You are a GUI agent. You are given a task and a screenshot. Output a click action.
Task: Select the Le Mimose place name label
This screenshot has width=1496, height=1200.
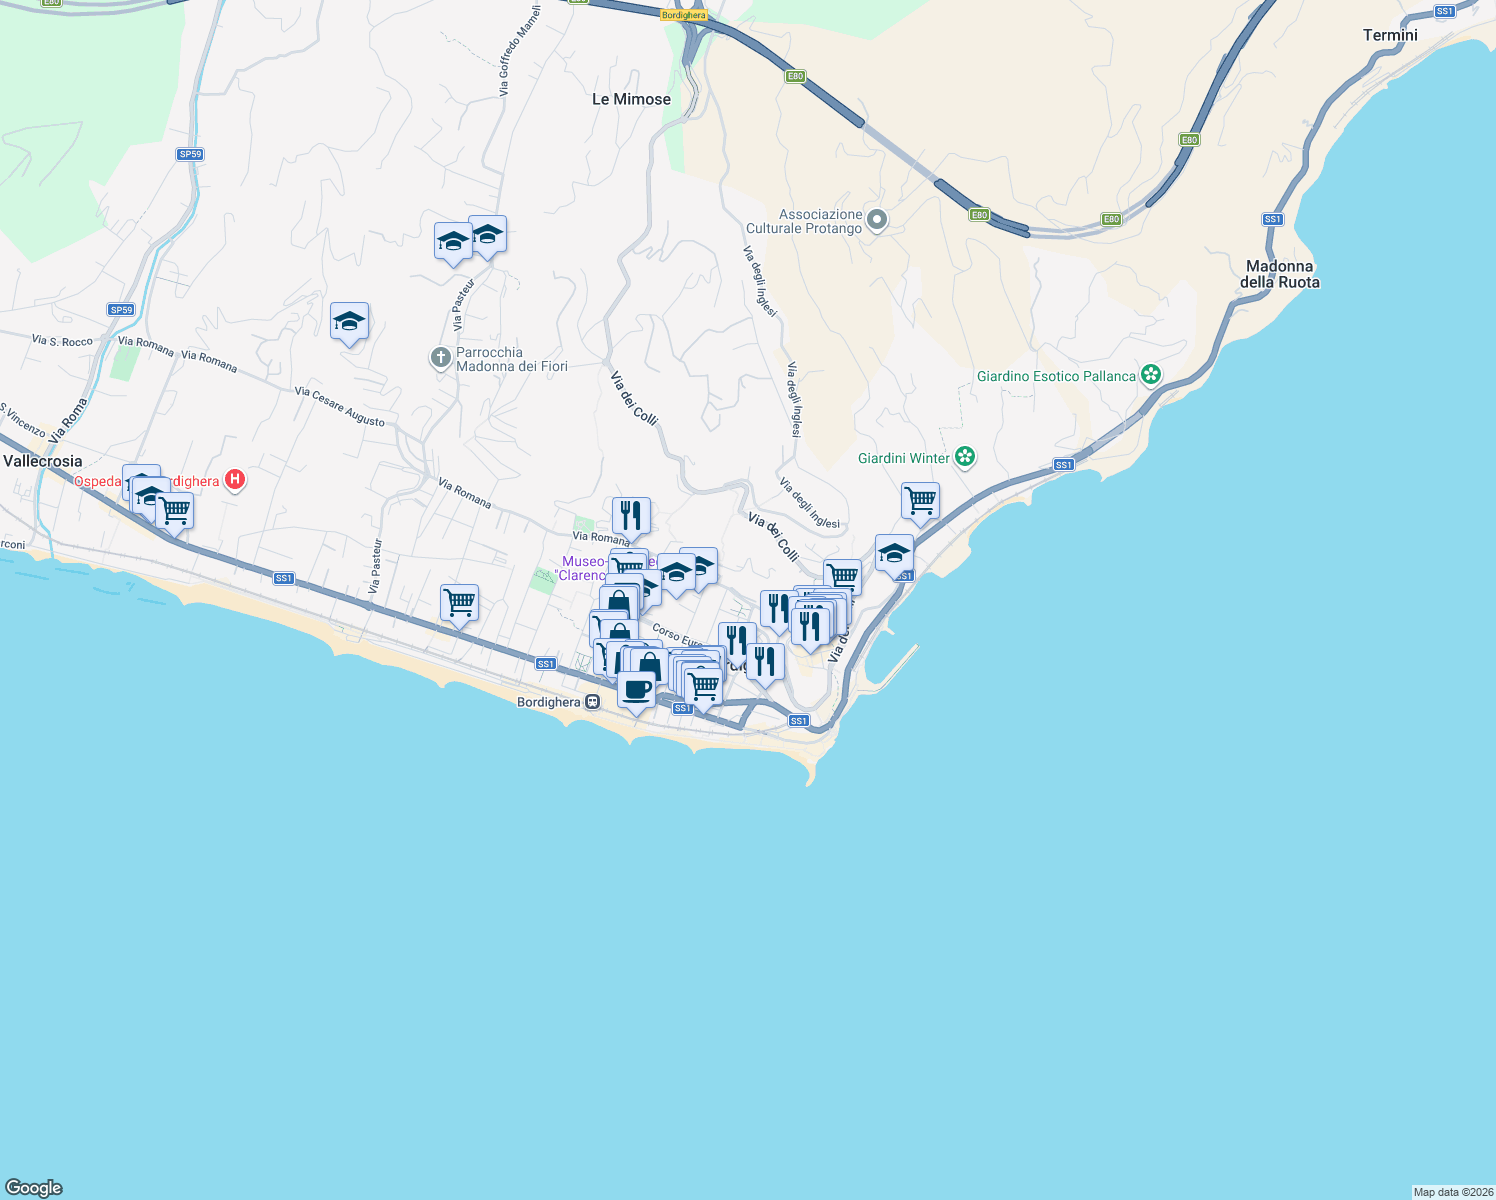pos(631,99)
